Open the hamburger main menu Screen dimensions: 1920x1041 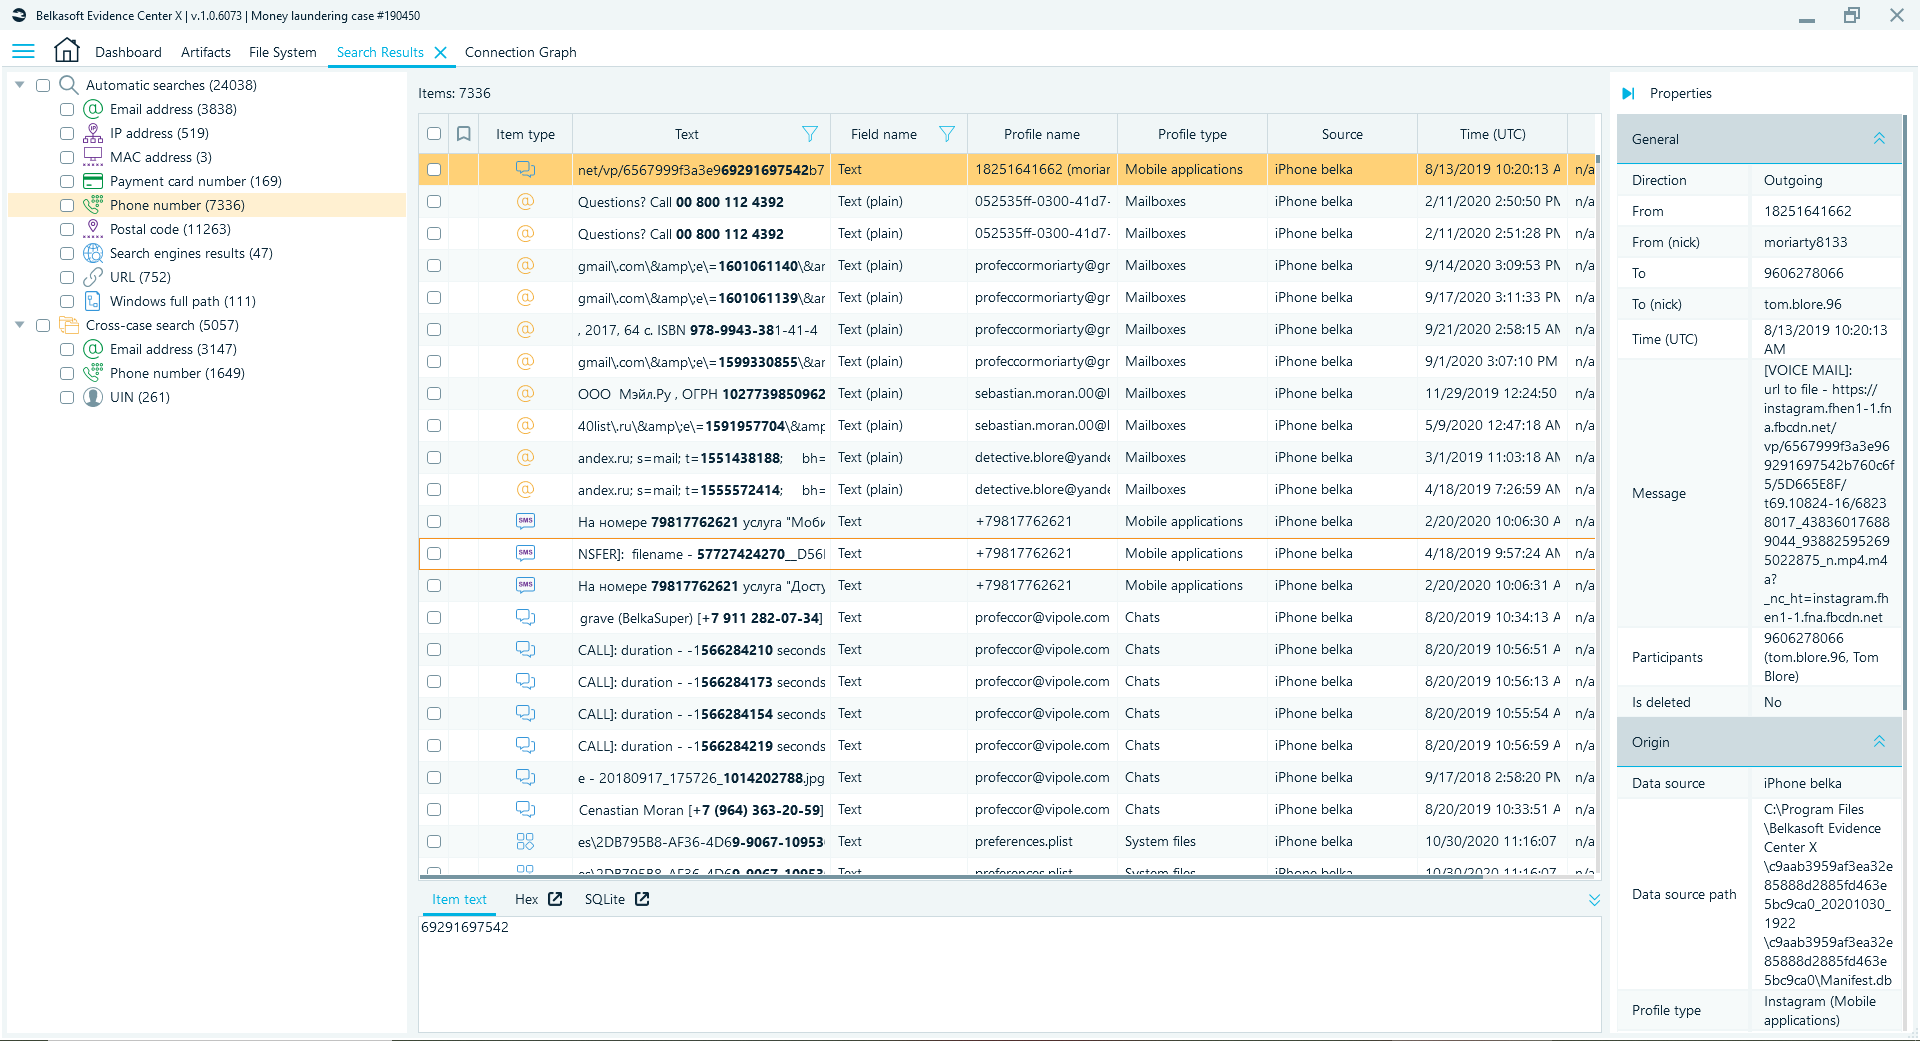point(23,51)
